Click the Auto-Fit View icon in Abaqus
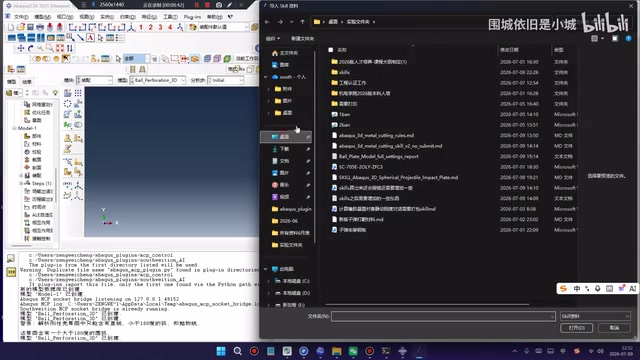 tap(60, 48)
